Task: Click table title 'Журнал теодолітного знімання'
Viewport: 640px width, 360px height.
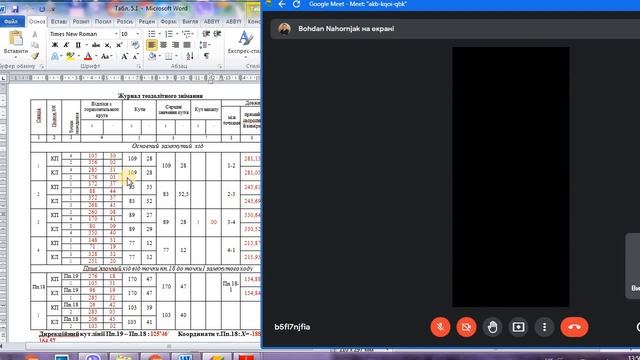Action: tap(160, 96)
